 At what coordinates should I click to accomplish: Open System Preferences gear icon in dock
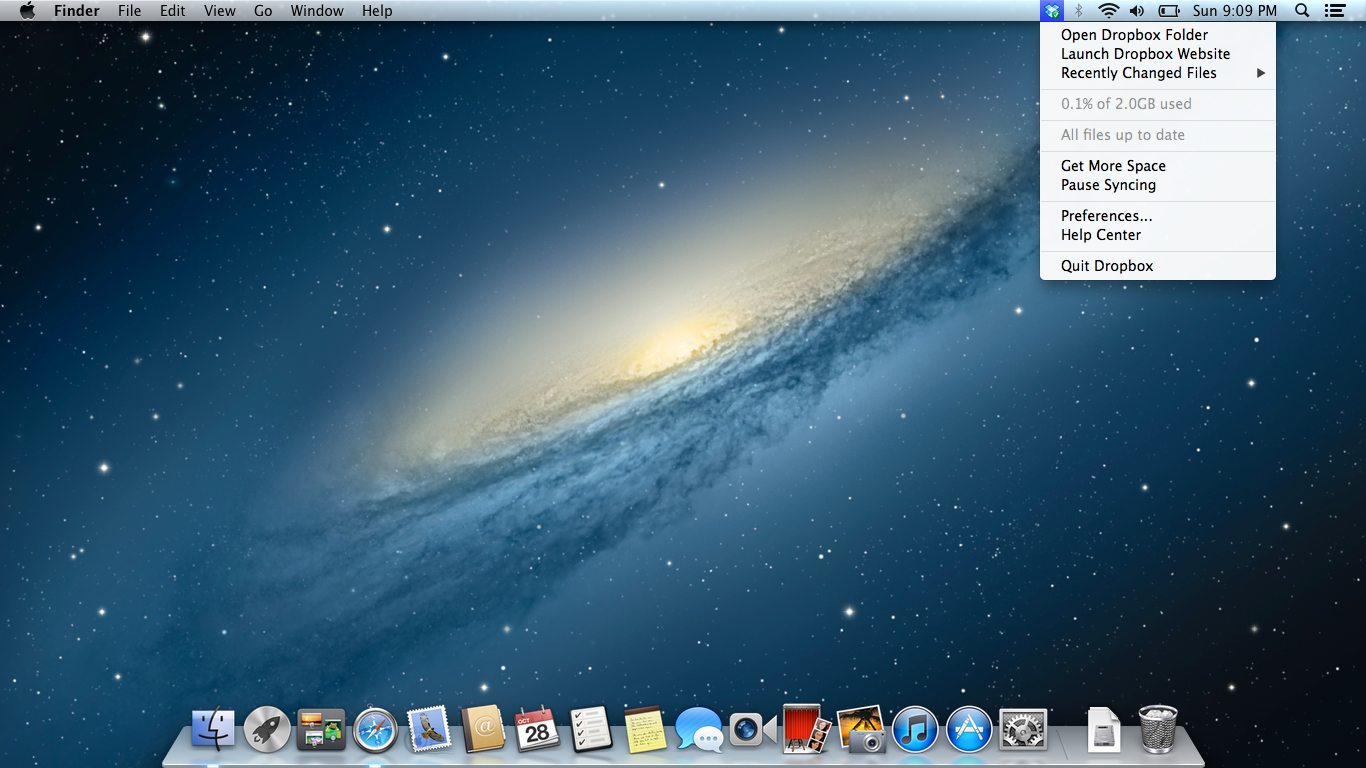tap(1022, 730)
